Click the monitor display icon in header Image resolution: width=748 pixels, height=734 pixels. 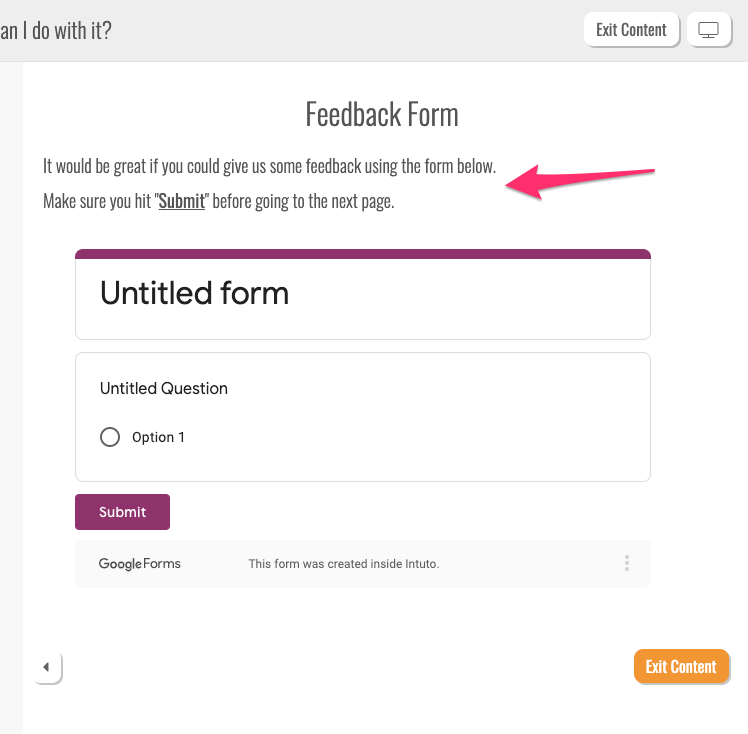[x=709, y=30]
